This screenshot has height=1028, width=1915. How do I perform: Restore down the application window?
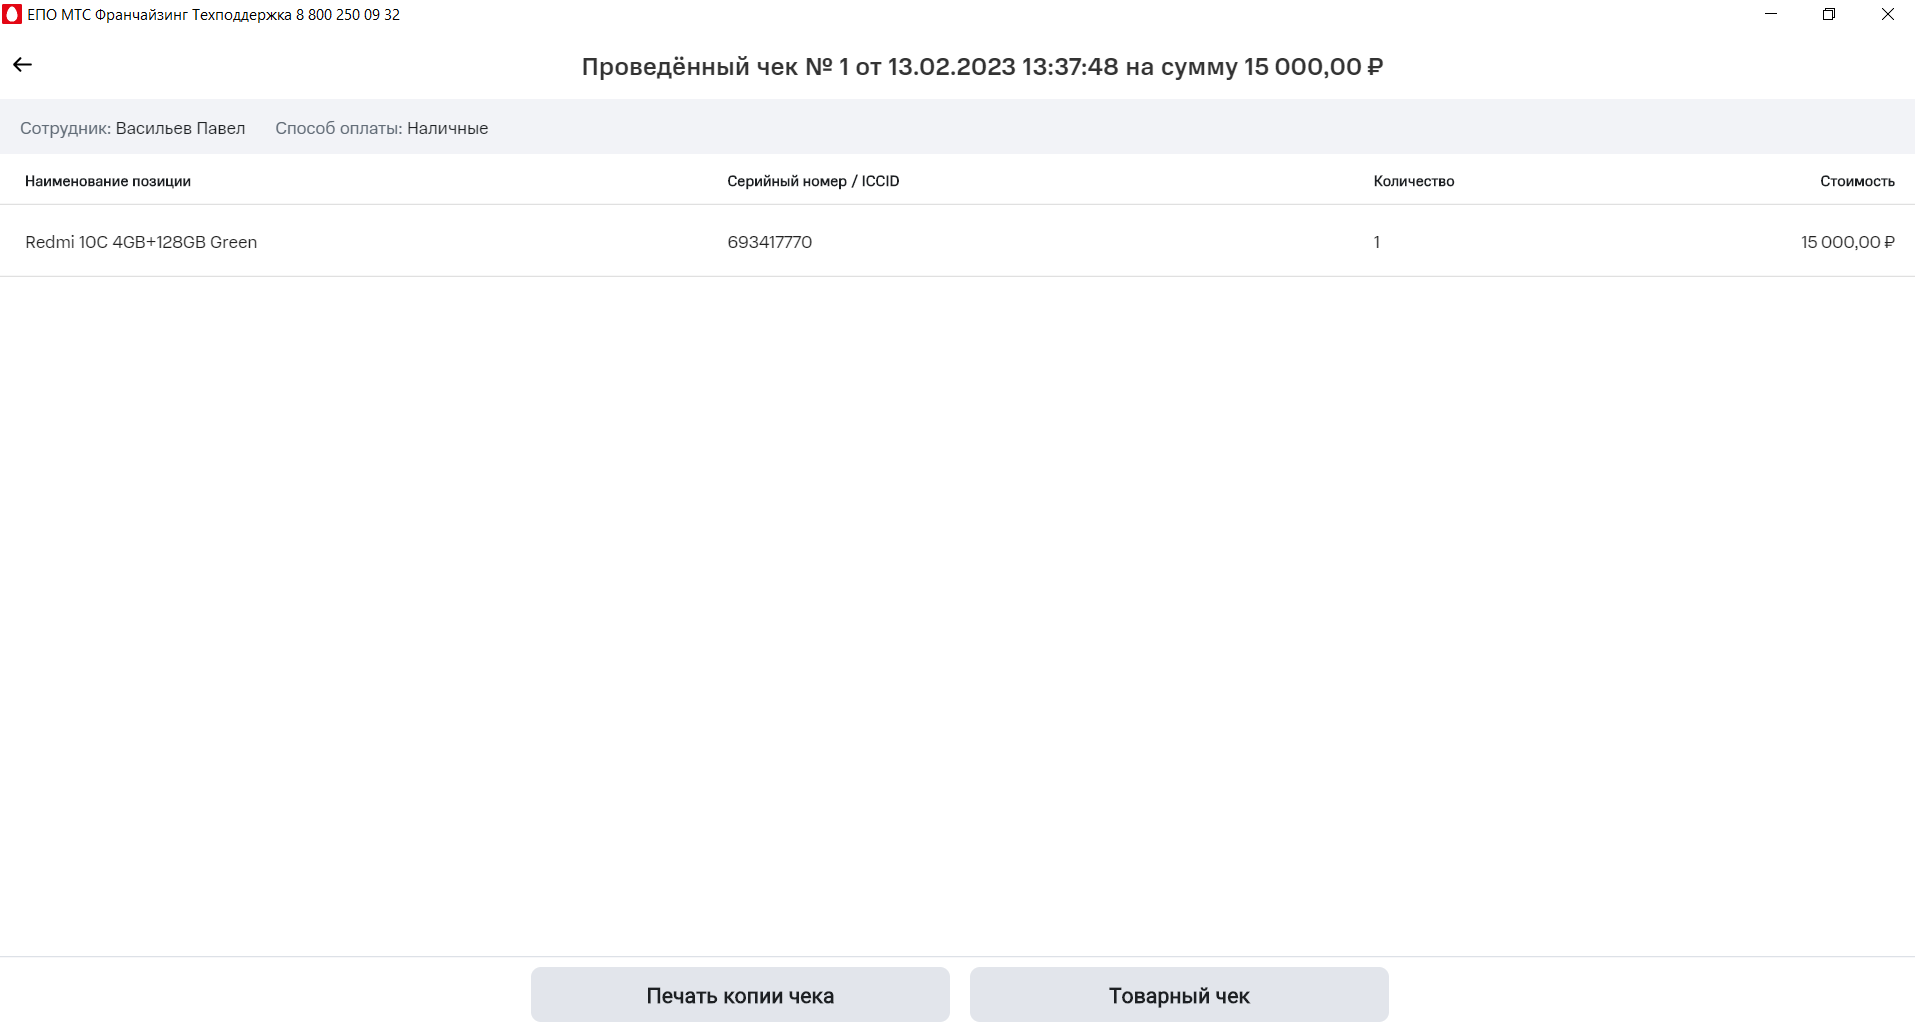(1829, 14)
